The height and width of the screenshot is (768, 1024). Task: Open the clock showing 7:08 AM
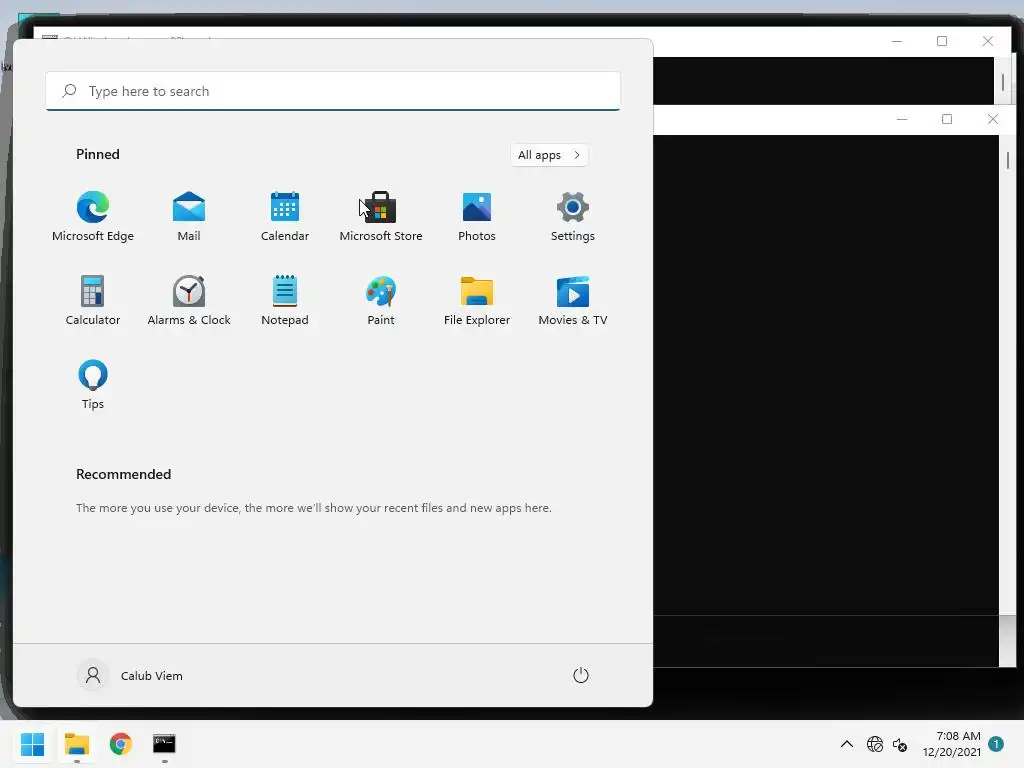click(x=952, y=744)
